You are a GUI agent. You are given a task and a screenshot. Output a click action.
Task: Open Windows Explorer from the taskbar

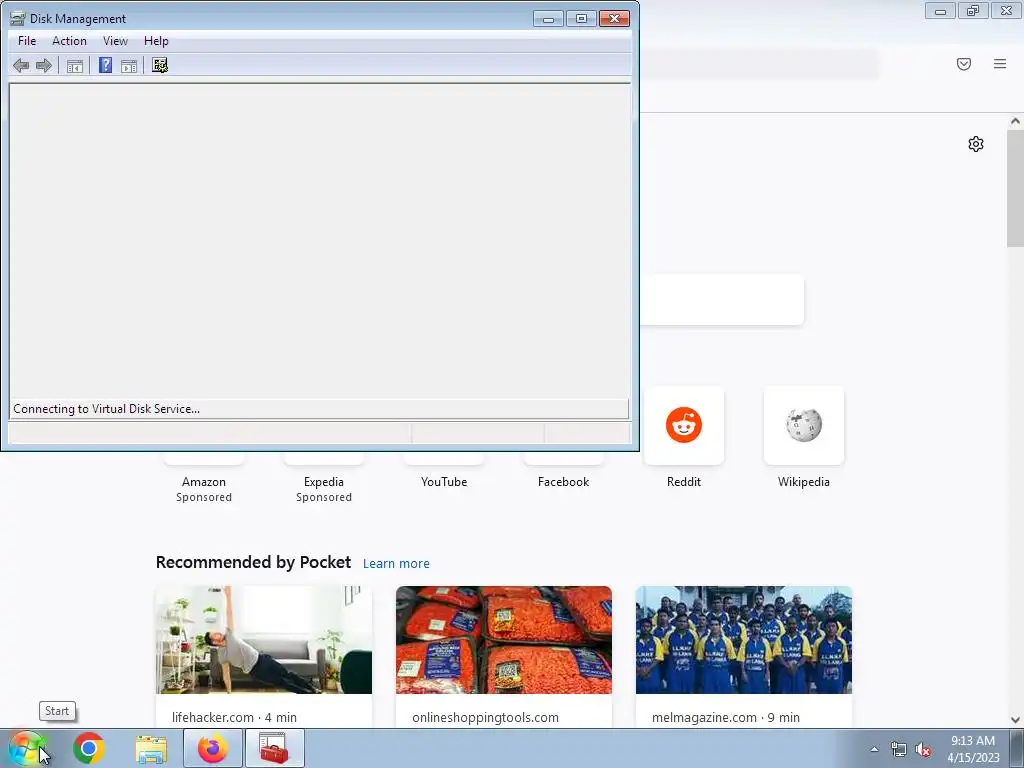coord(151,749)
